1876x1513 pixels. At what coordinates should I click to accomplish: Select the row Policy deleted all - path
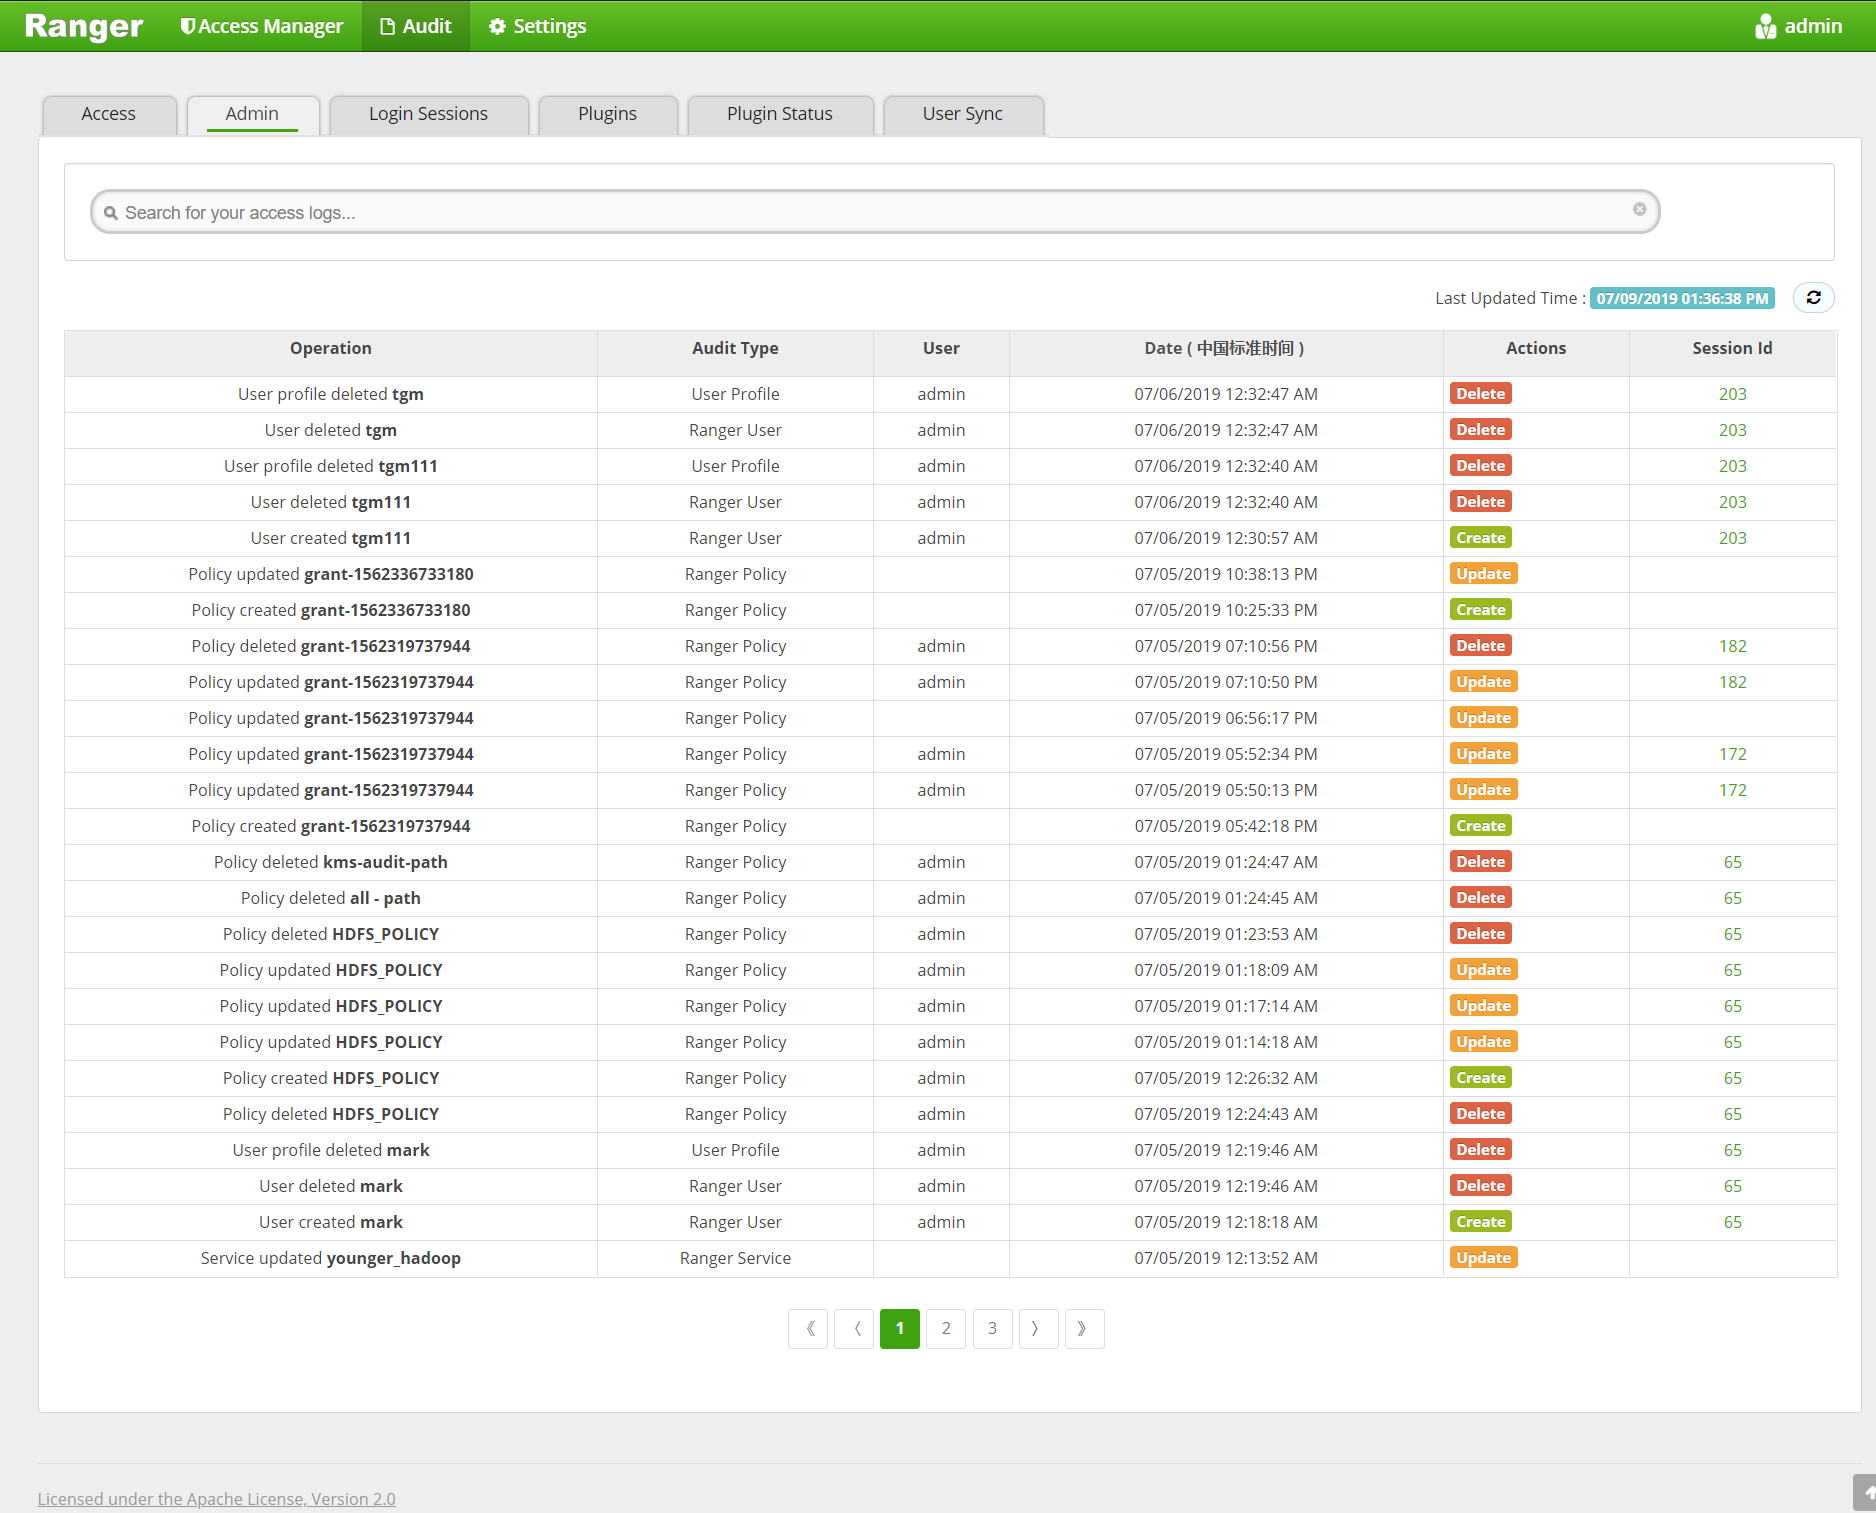950,898
